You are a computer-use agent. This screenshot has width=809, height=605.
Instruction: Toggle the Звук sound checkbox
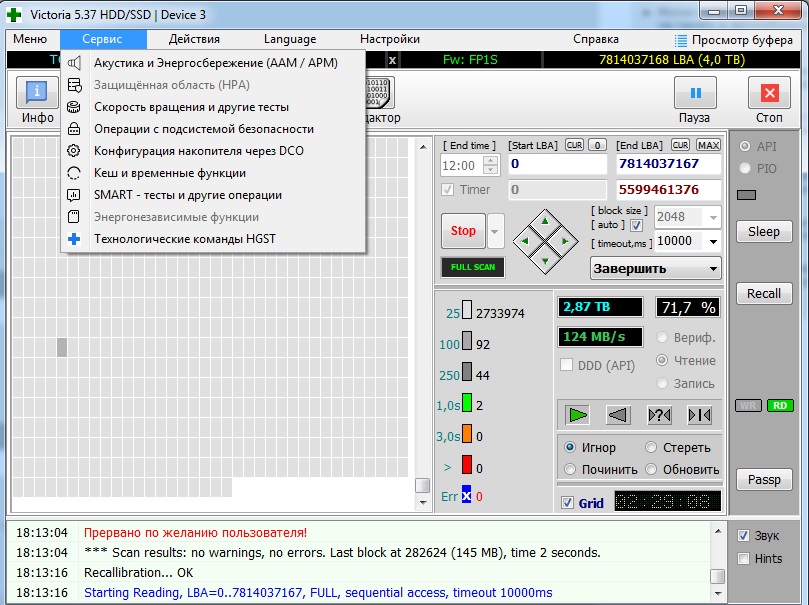(x=743, y=535)
